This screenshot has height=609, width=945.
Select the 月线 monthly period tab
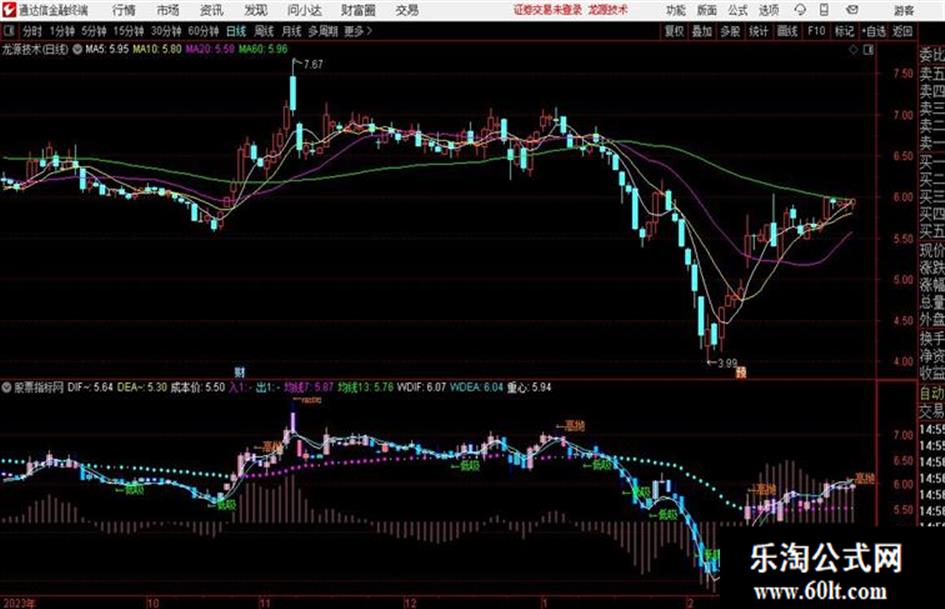(292, 31)
